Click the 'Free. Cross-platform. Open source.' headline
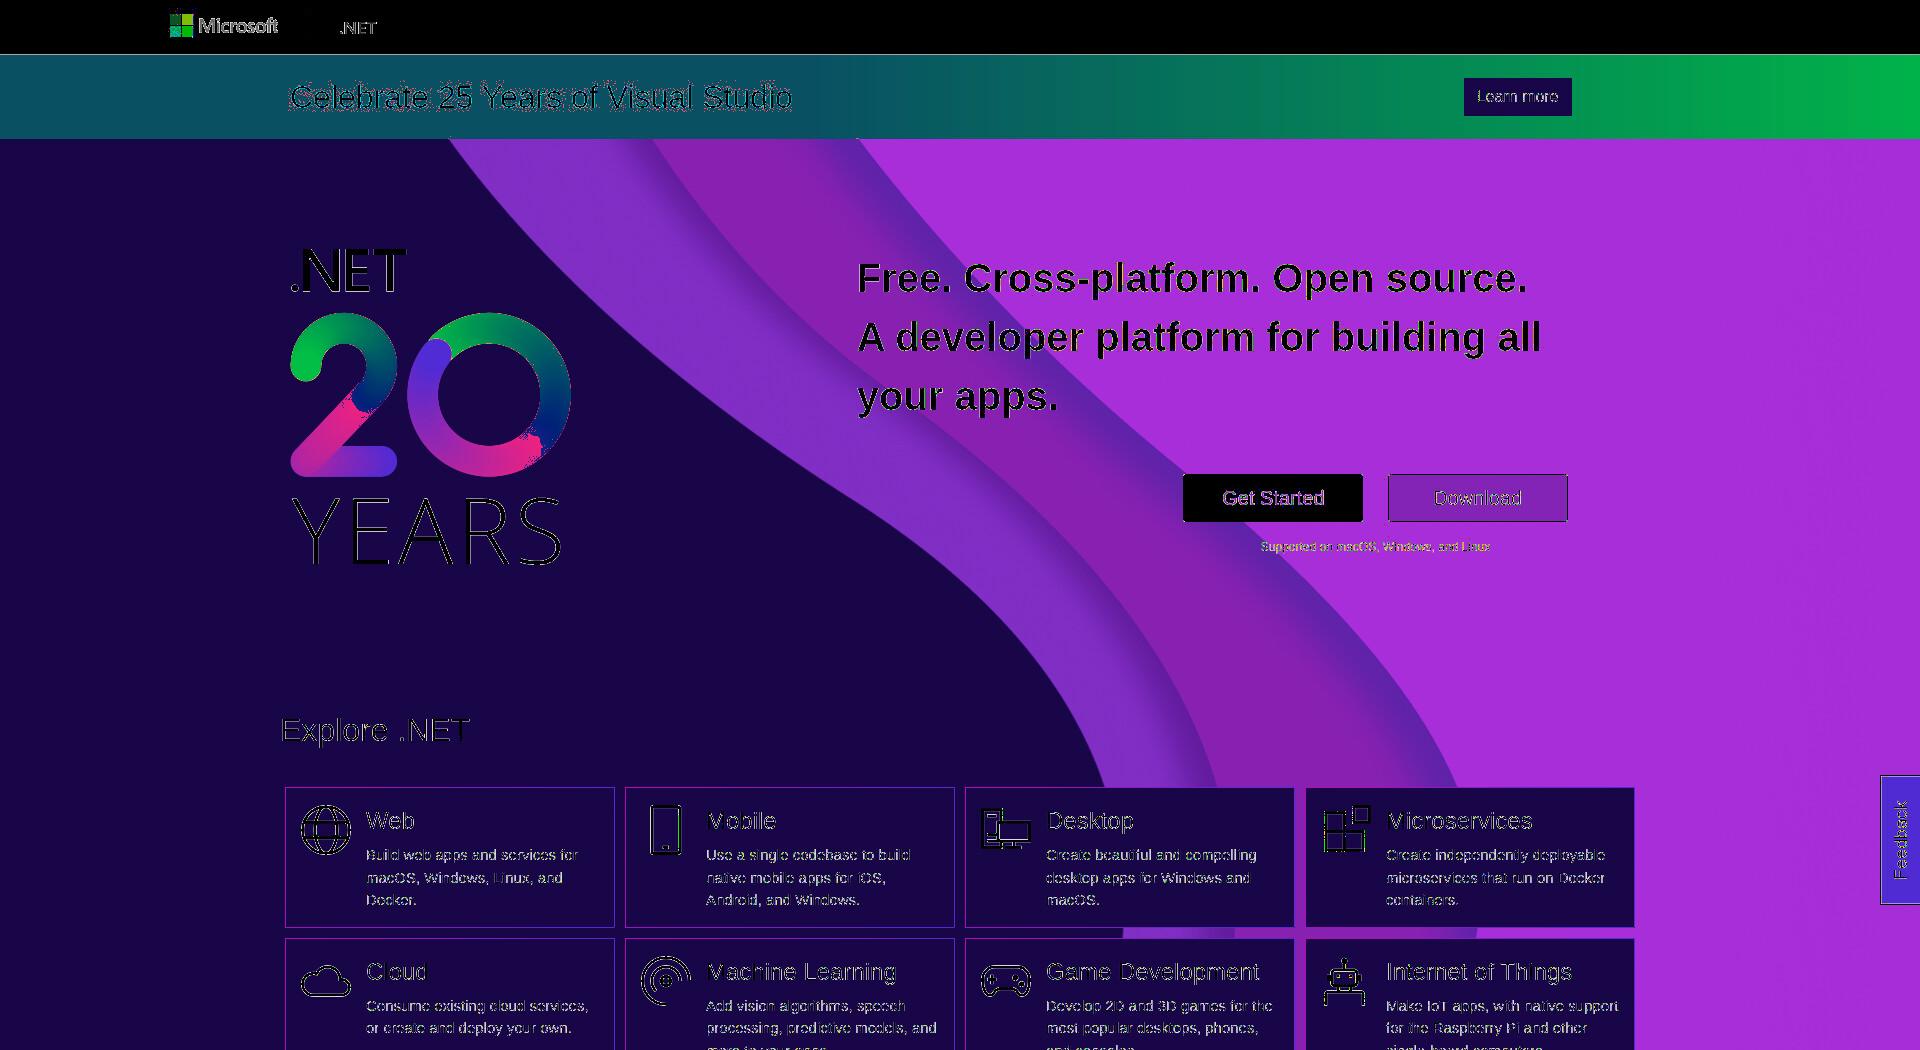Screen dimensions: 1920x1050 point(1192,278)
